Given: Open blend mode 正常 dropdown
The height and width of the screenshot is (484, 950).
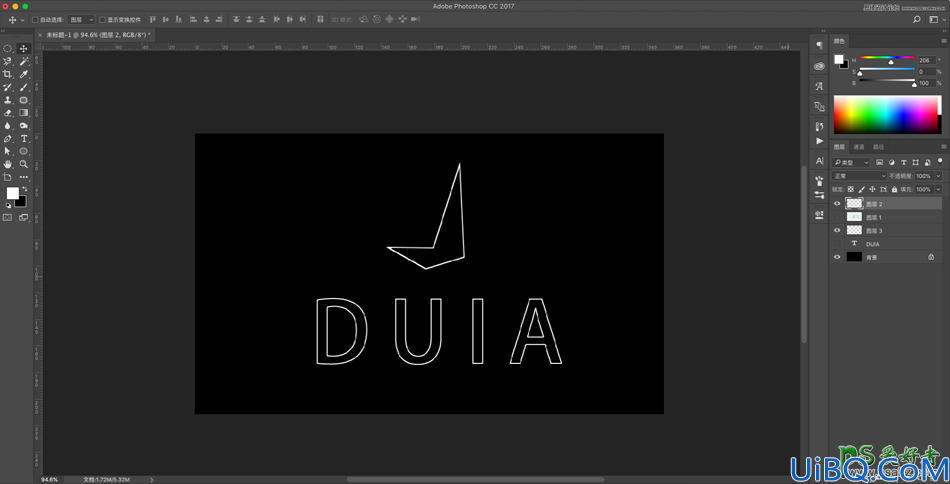Looking at the screenshot, I should point(859,176).
